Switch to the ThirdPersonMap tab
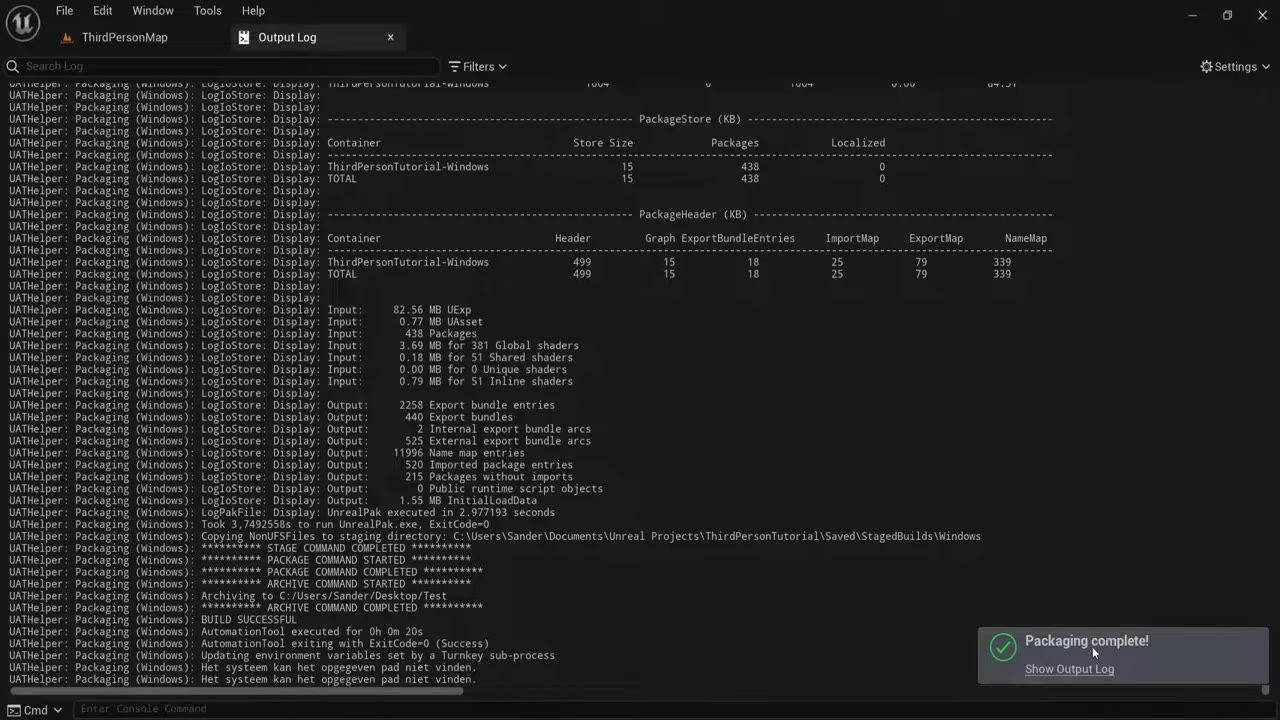 coord(124,37)
